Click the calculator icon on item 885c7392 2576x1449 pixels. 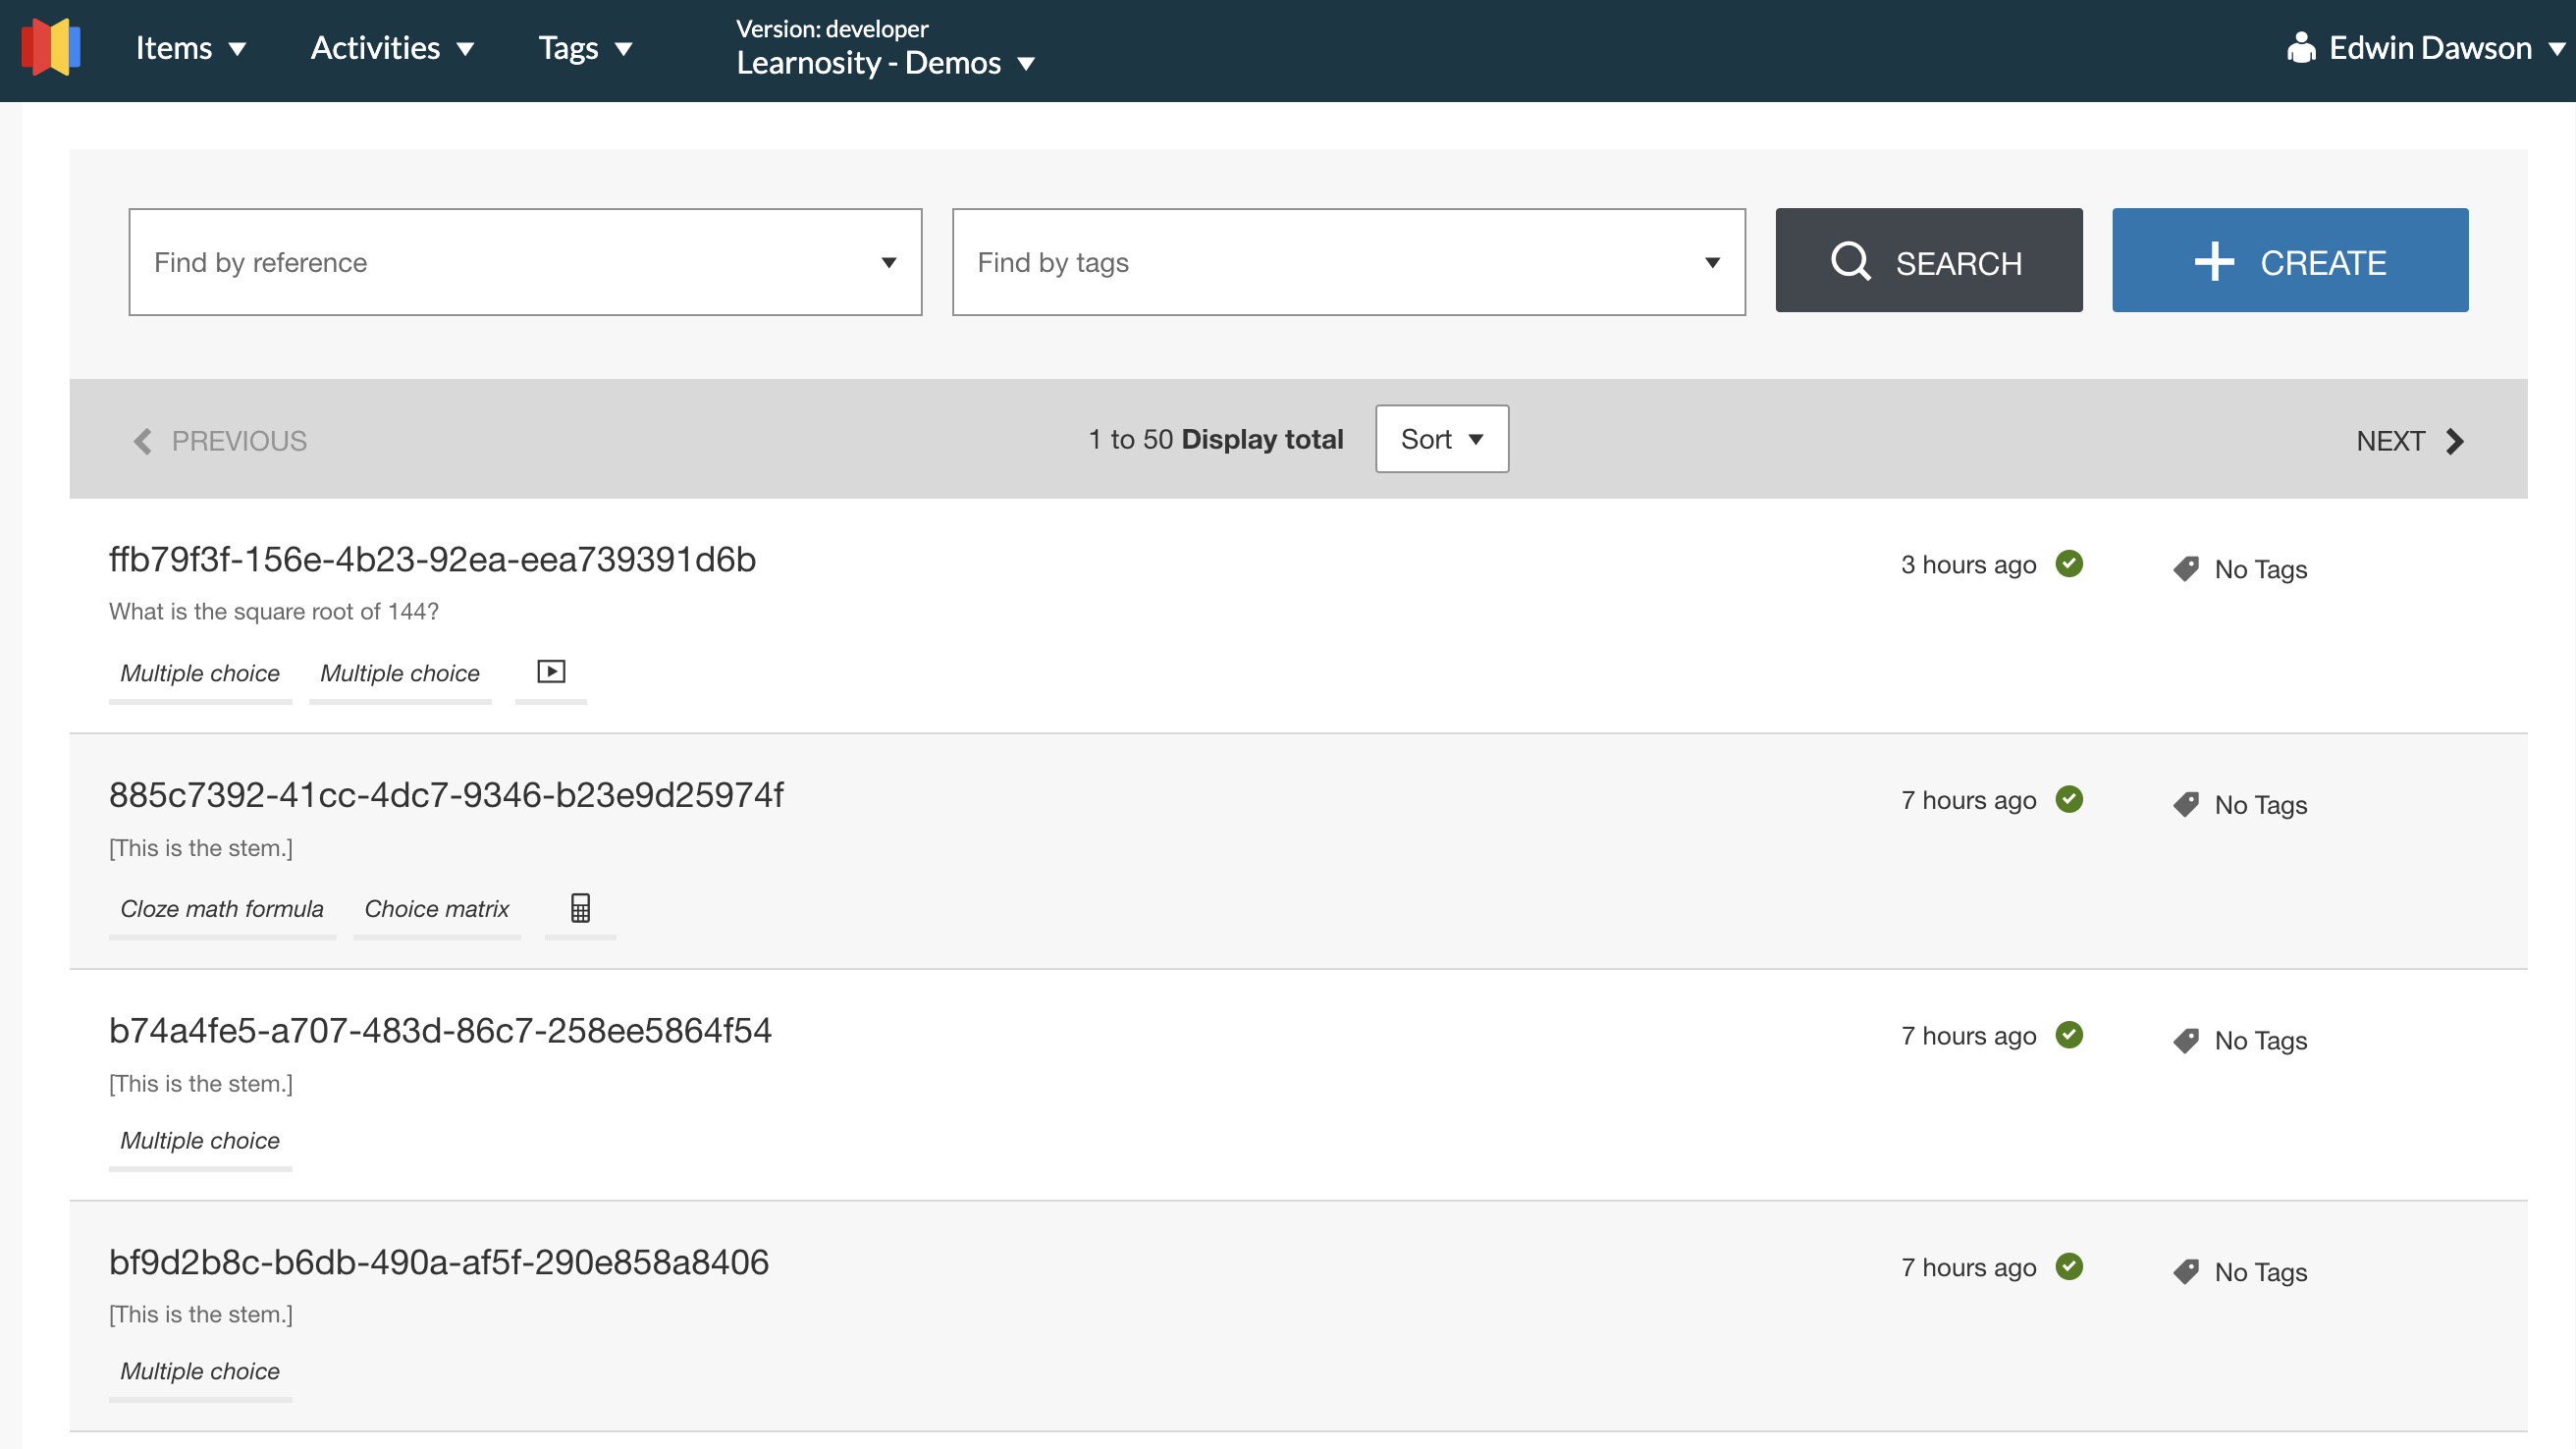click(579, 909)
